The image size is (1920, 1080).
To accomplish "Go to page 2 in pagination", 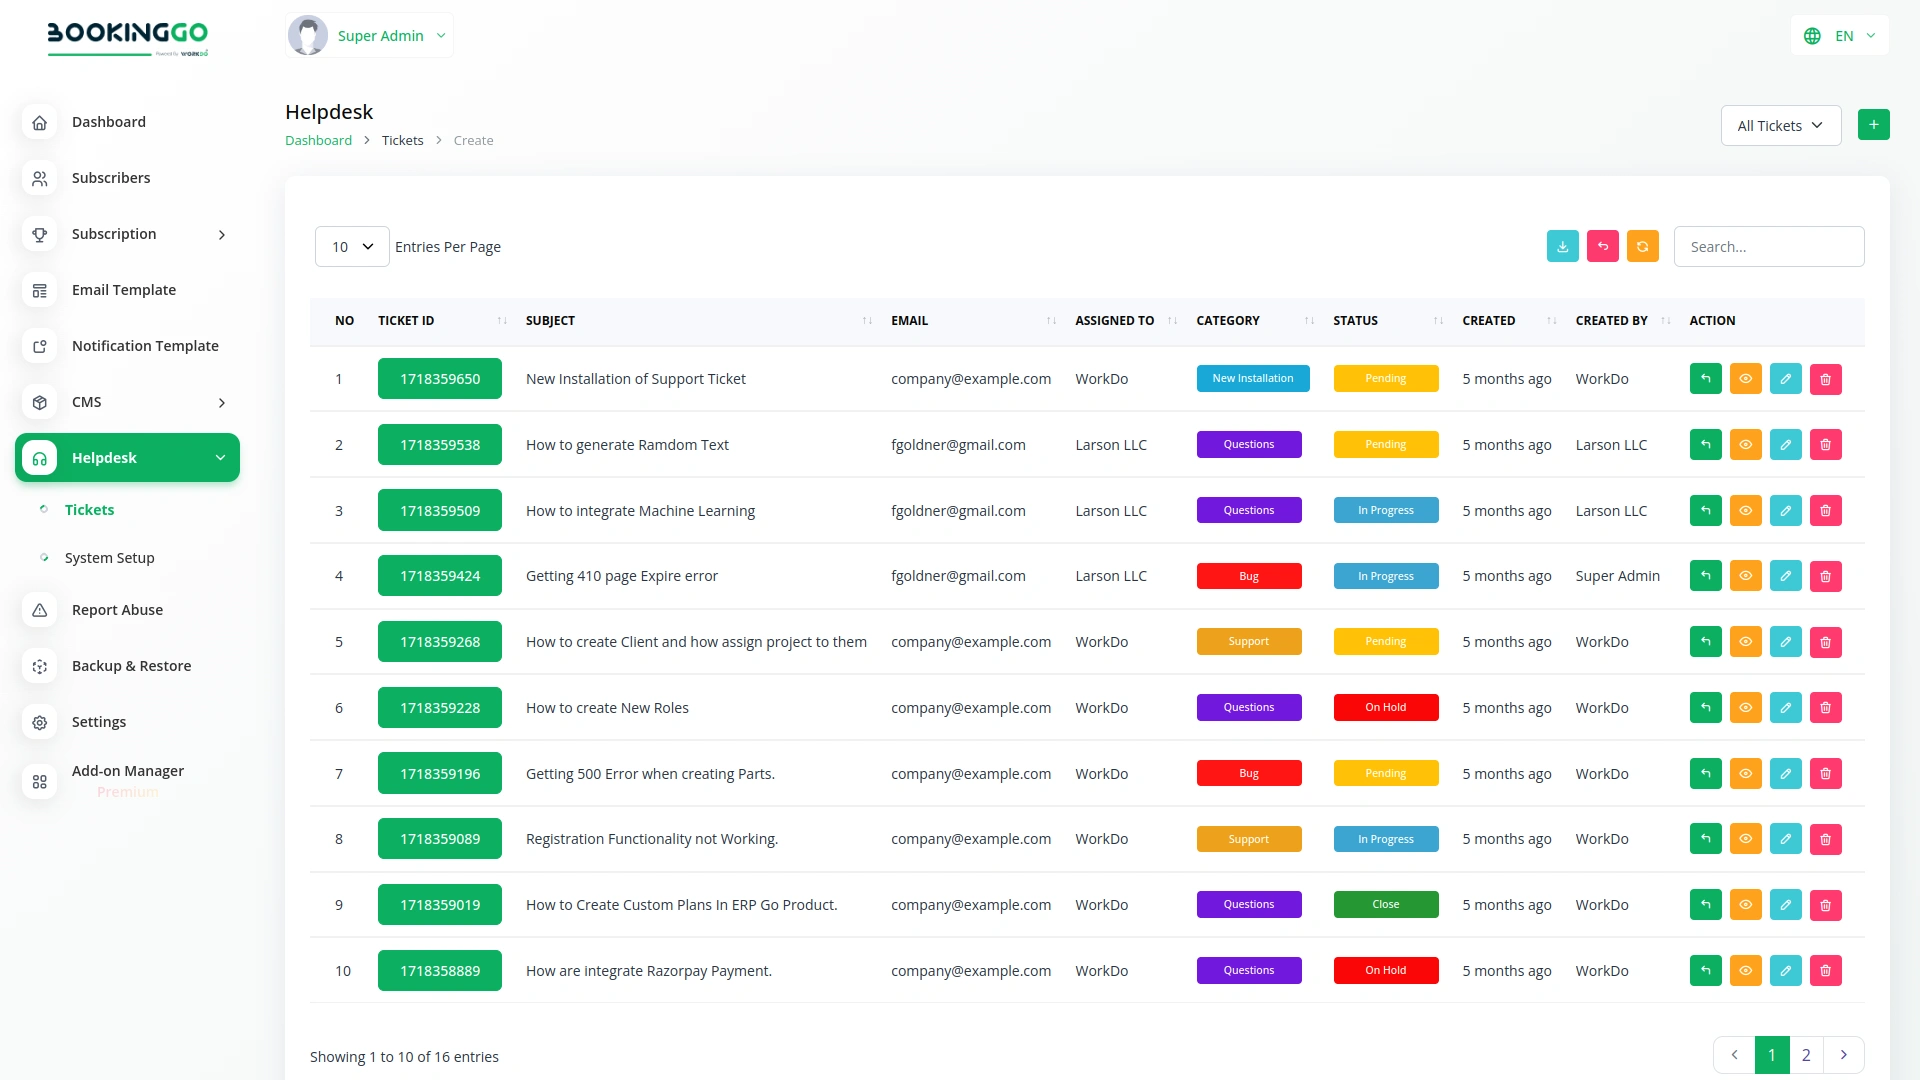I will [1806, 1055].
